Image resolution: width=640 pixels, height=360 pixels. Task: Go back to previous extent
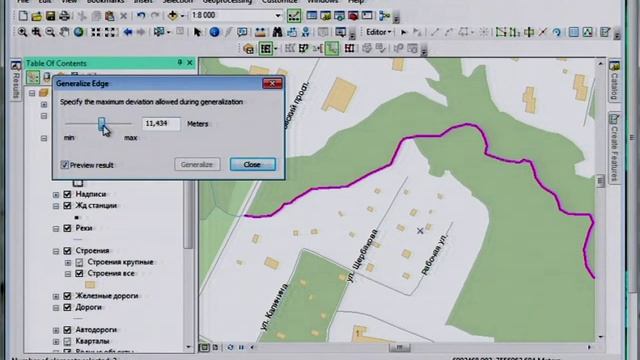128,32
